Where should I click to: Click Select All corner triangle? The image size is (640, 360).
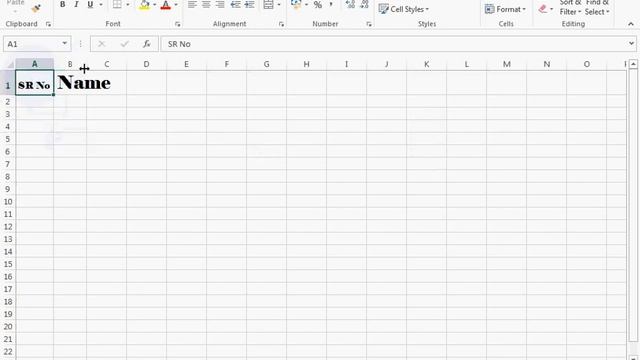tap(10, 64)
